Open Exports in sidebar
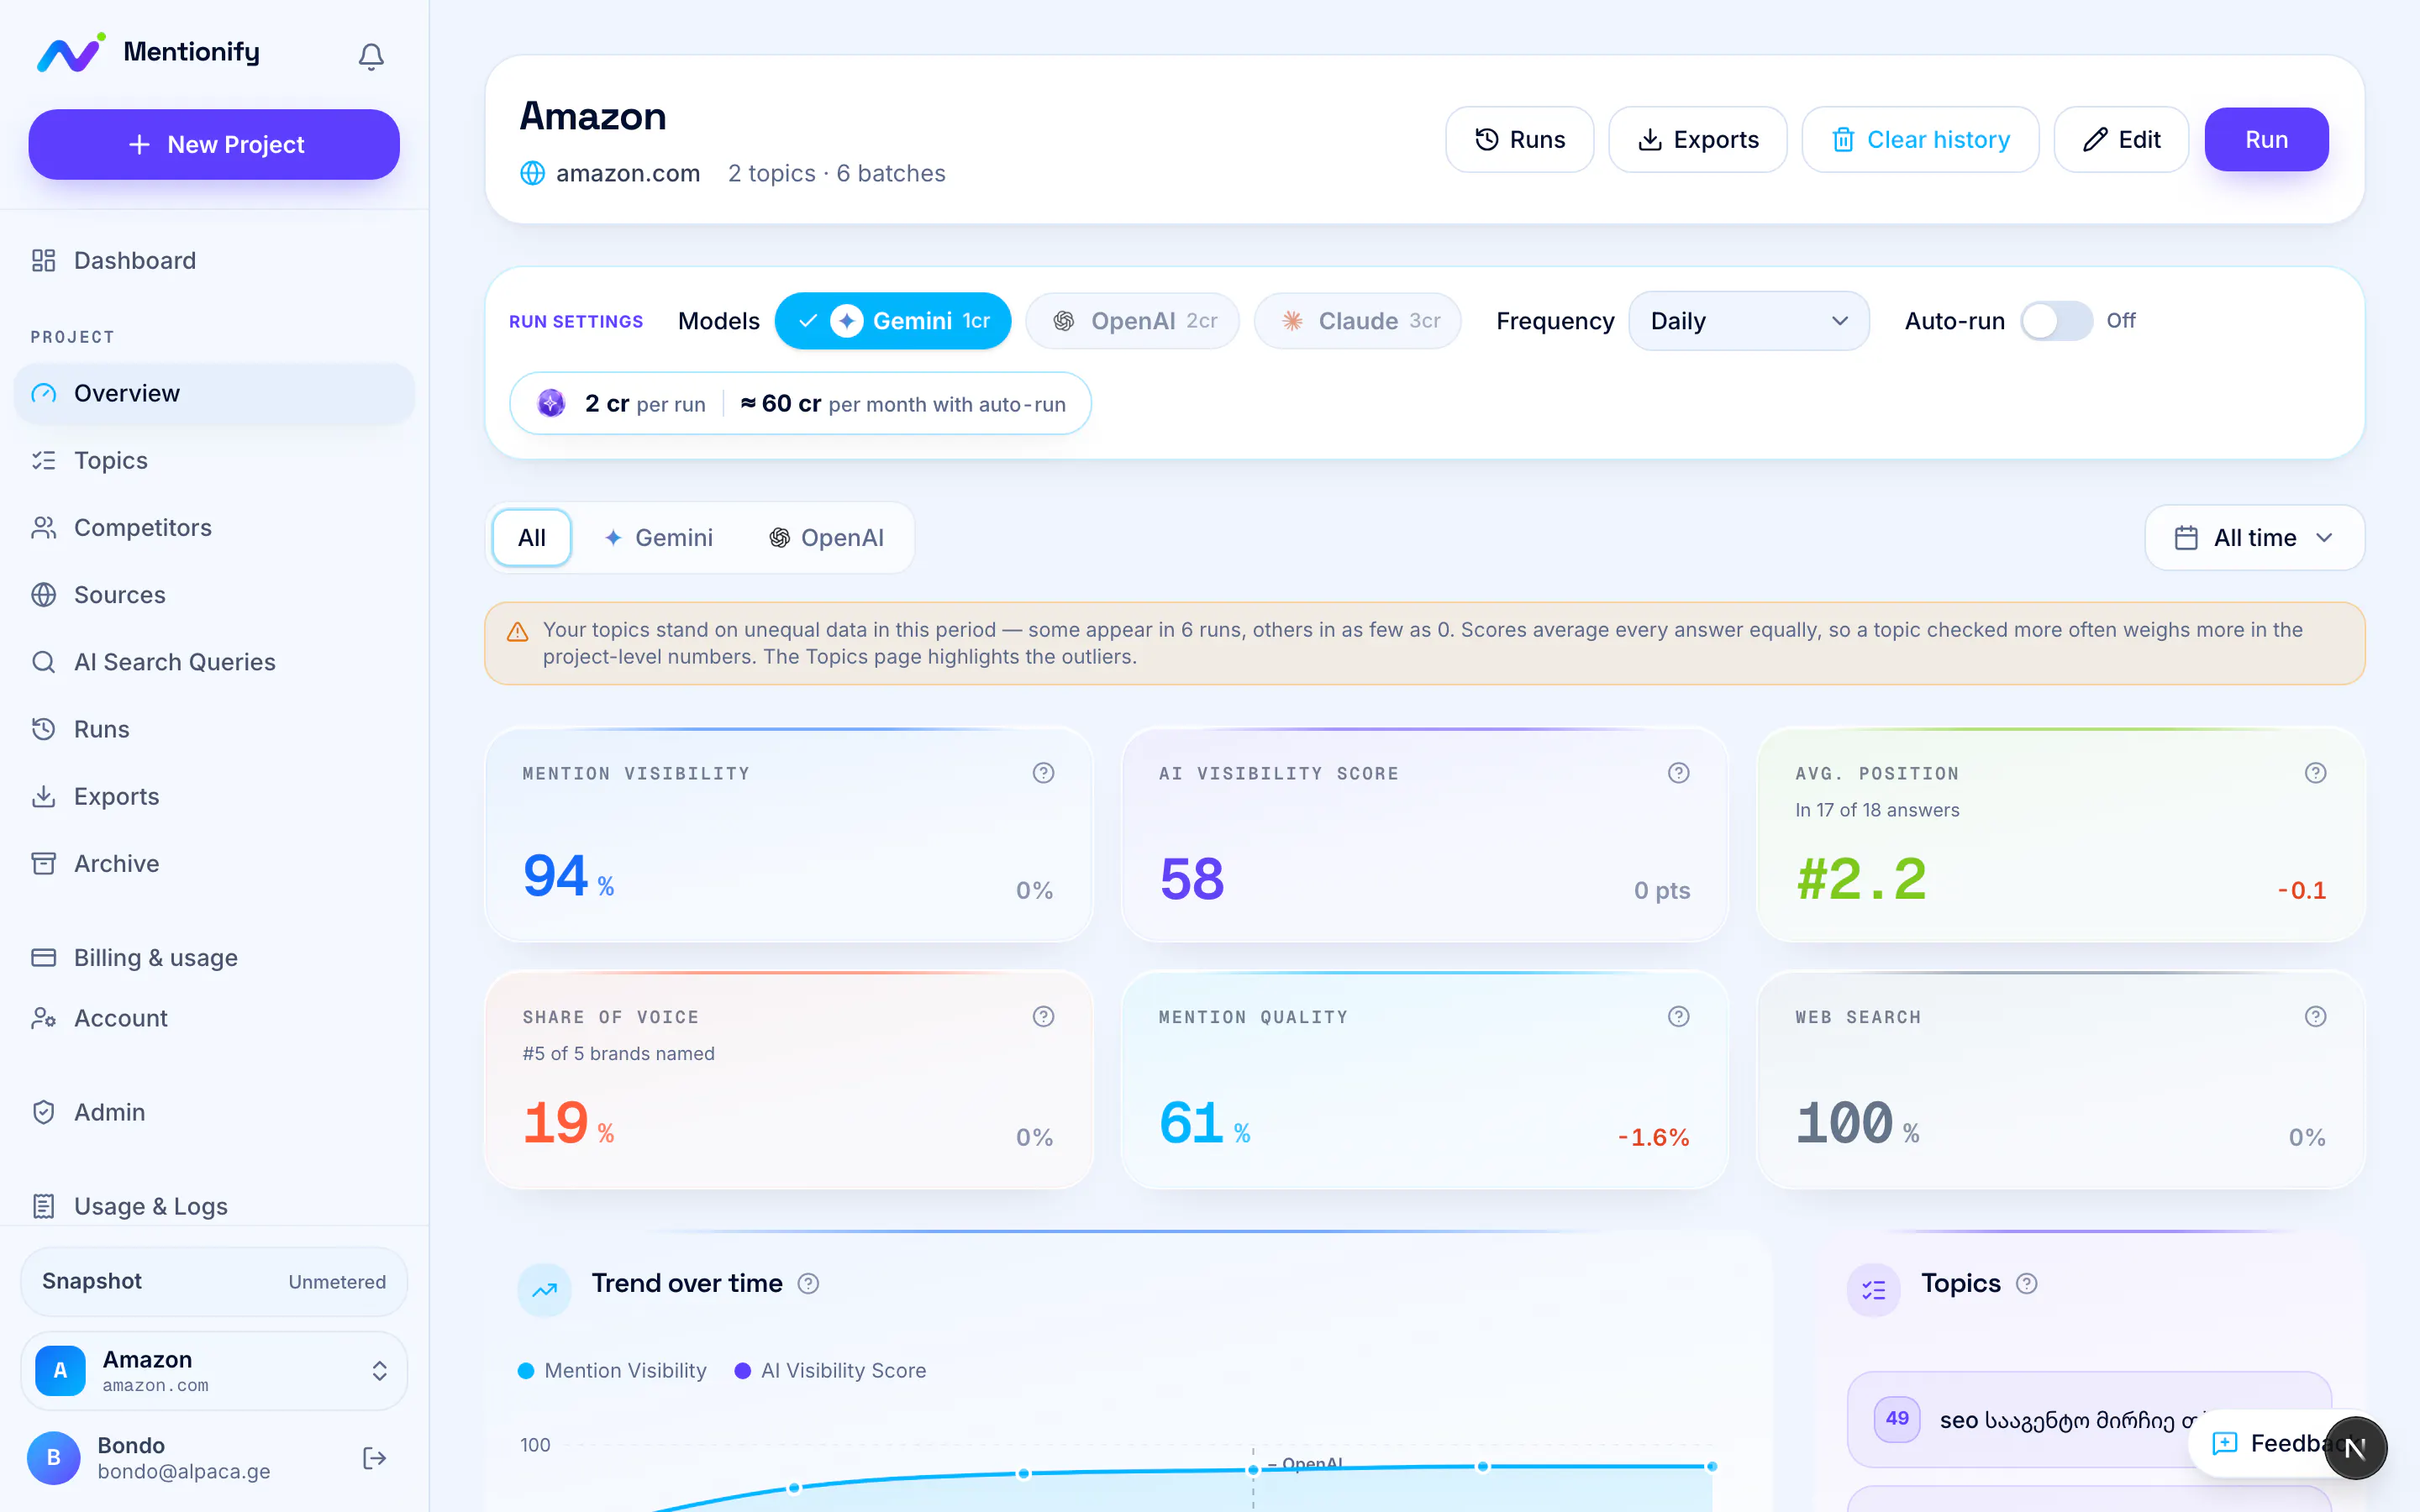Screen dimensions: 2420x1512 [214, 797]
